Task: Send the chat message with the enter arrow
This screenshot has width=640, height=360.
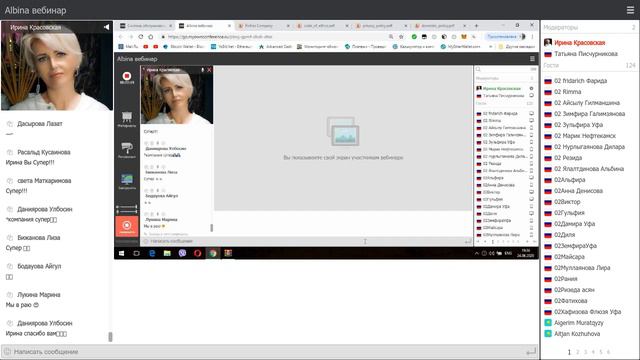Action: click(531, 351)
